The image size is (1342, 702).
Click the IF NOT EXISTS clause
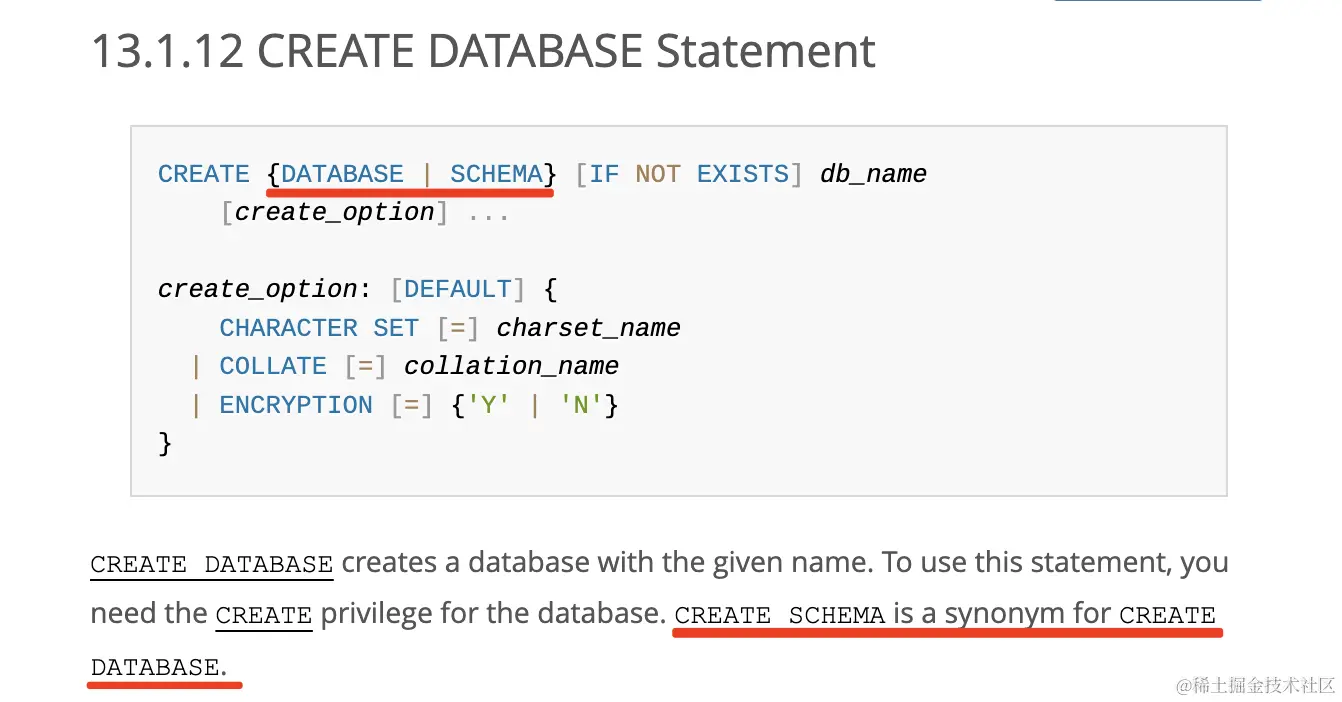[689, 174]
